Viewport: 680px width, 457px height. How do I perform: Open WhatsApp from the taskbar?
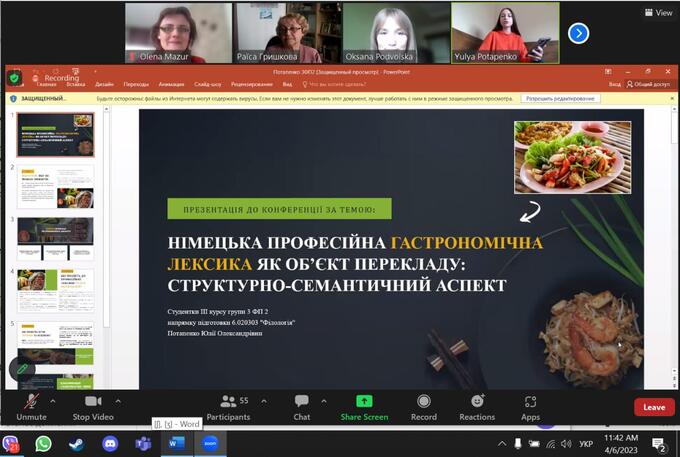pos(43,443)
